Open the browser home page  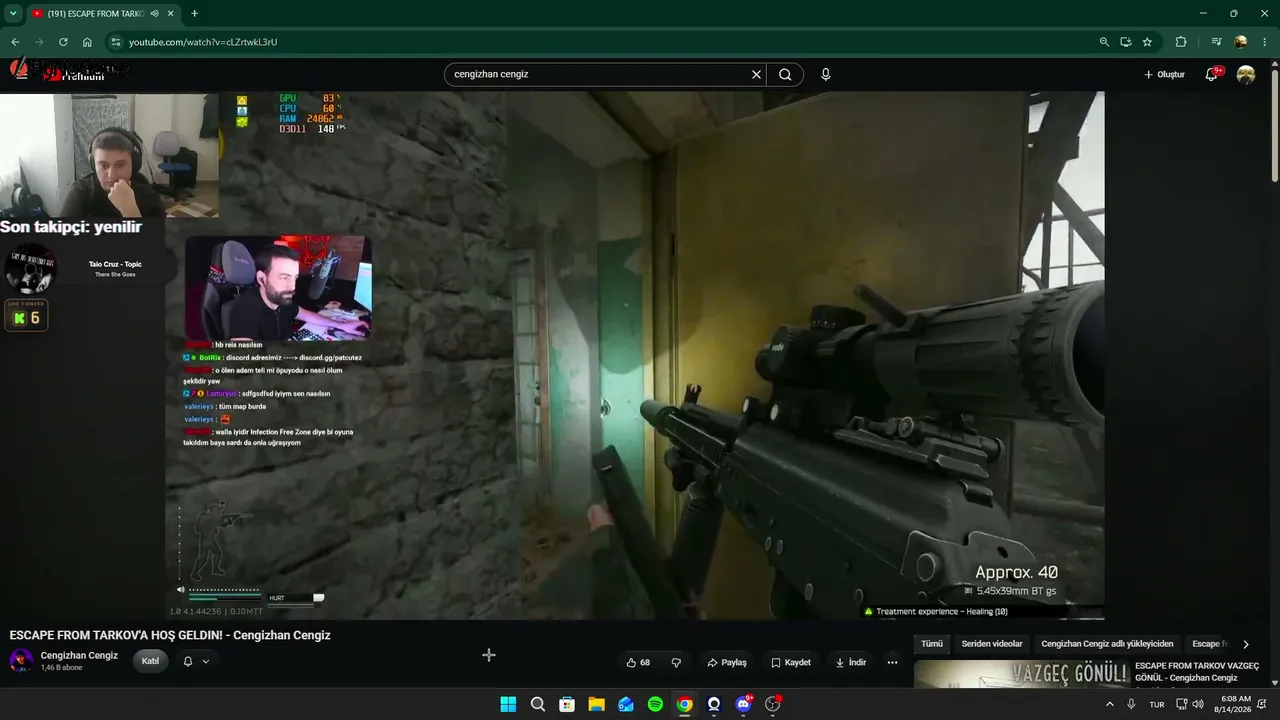[87, 42]
